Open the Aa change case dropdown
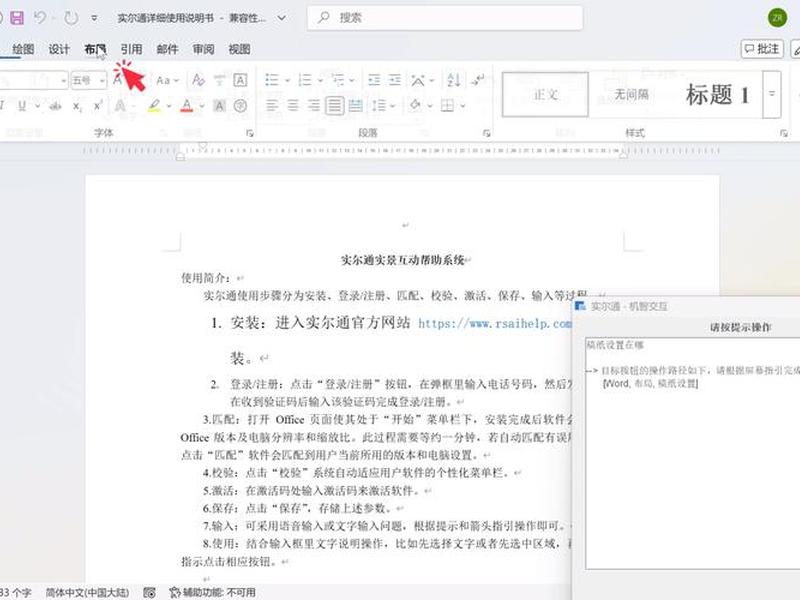The width and height of the screenshot is (800, 600). (167, 80)
